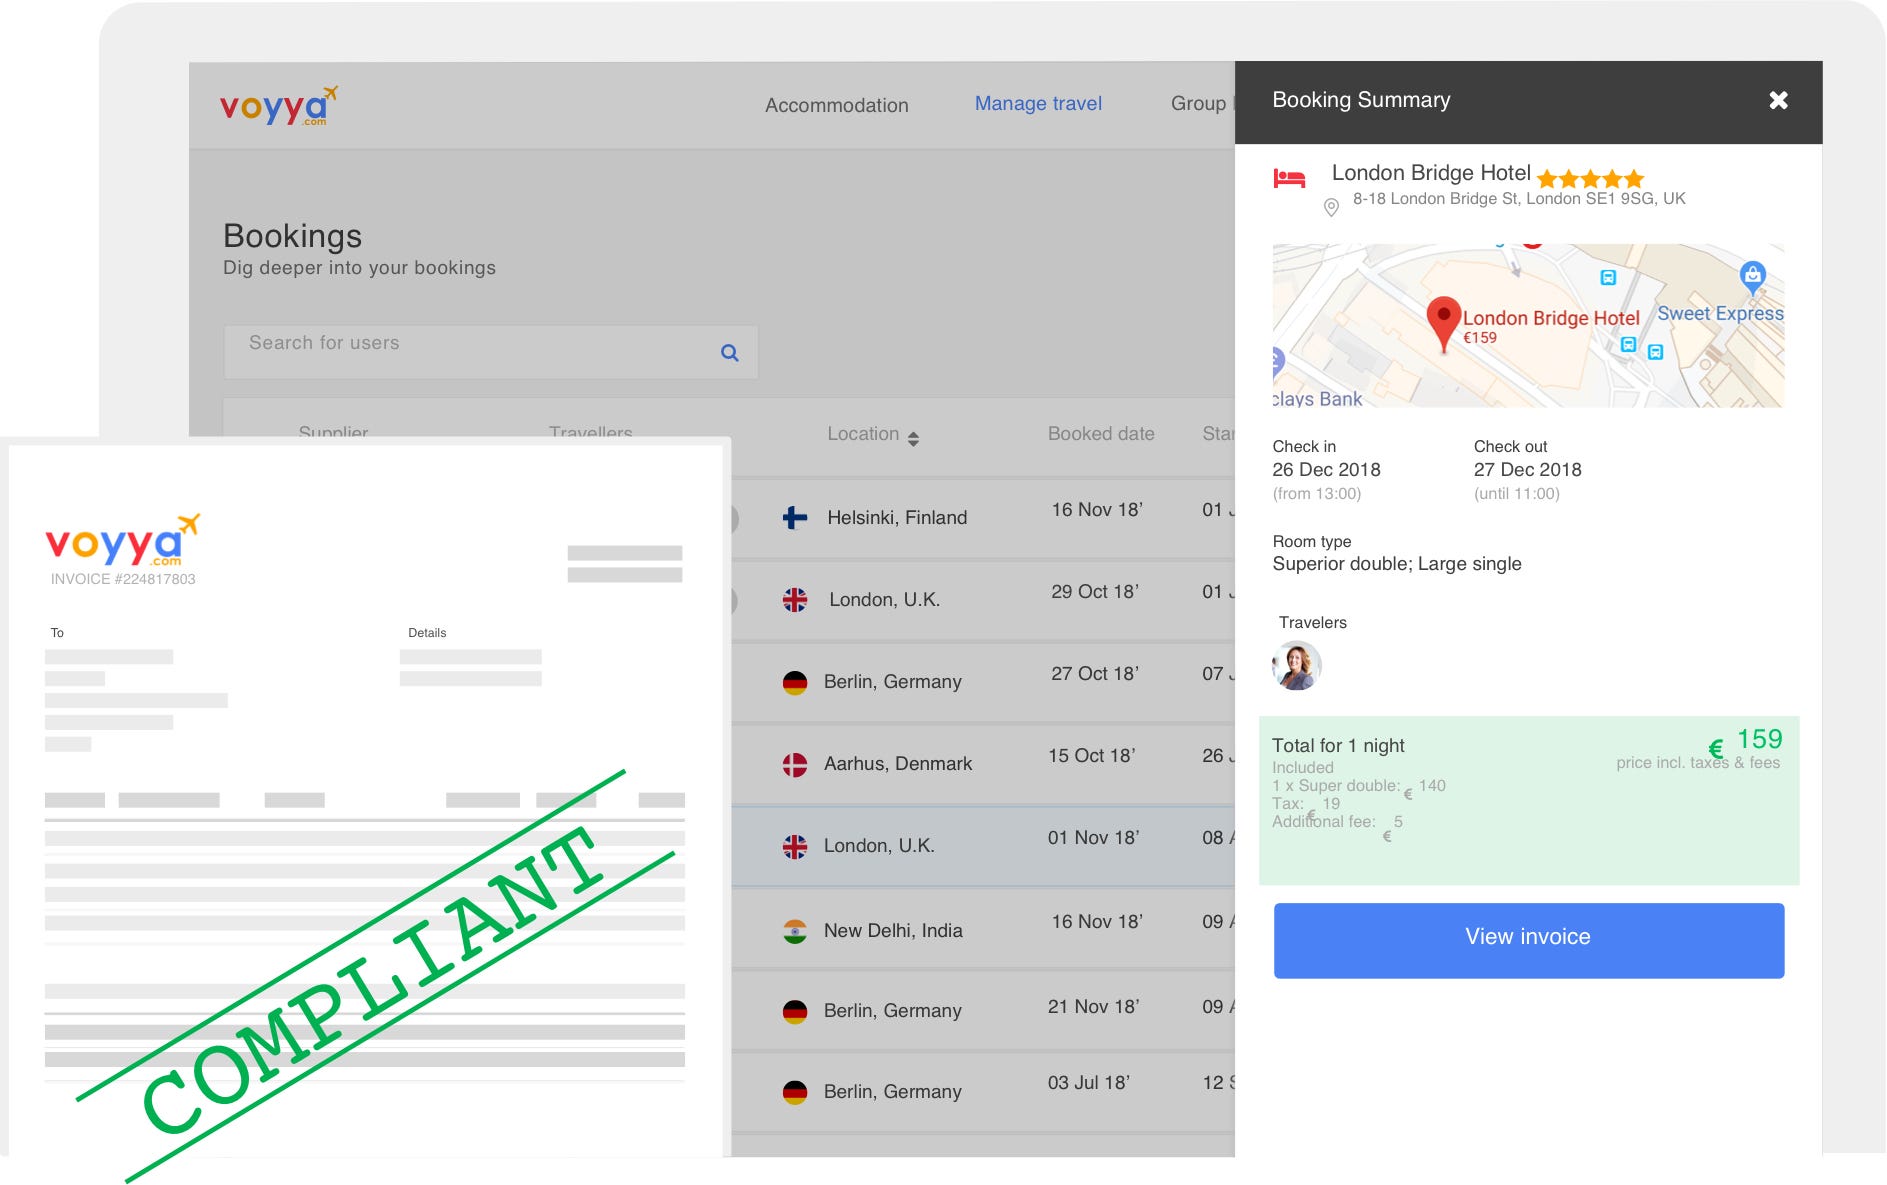Click the Indian flag beside New Delhi
1887x1185 pixels.
[x=793, y=930]
